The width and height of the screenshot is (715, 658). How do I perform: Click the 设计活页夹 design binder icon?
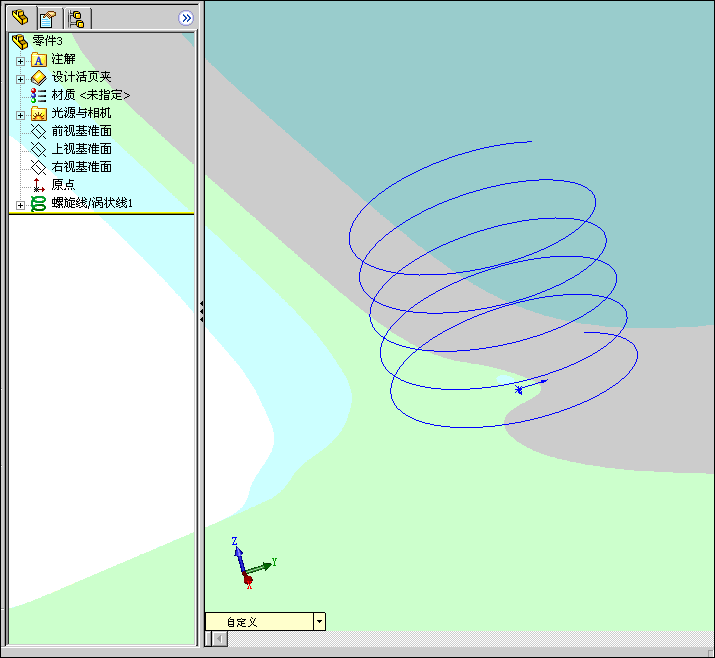pyautogui.click(x=39, y=78)
